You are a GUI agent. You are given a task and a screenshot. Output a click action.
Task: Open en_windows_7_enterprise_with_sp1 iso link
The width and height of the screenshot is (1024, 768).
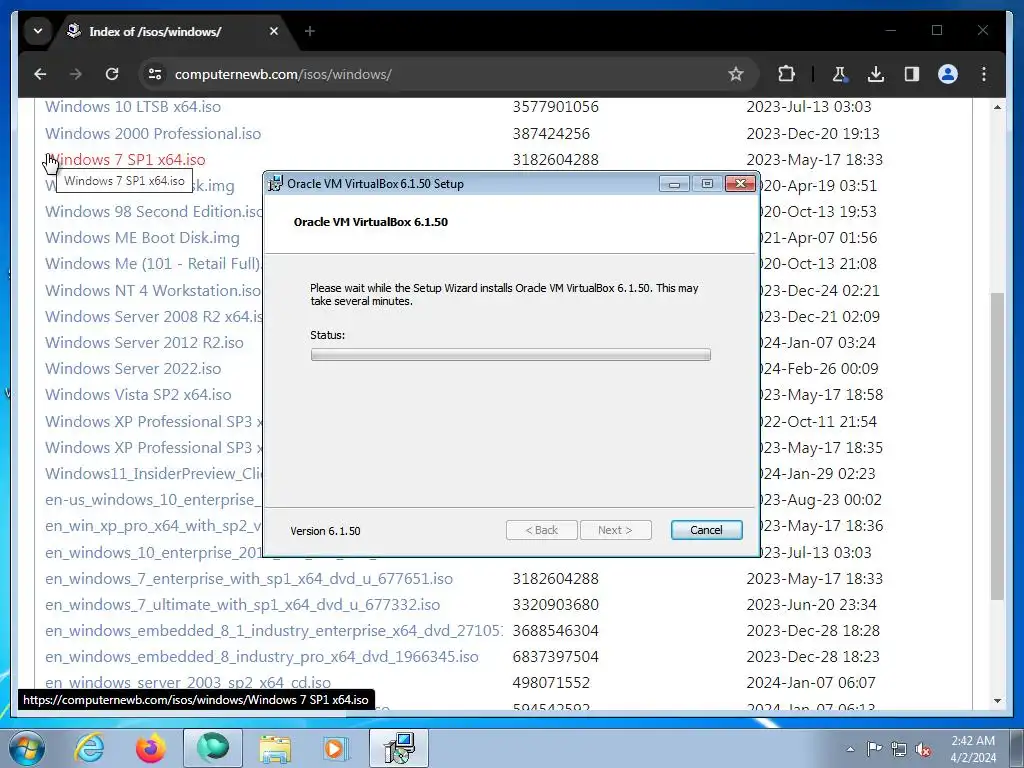249,579
